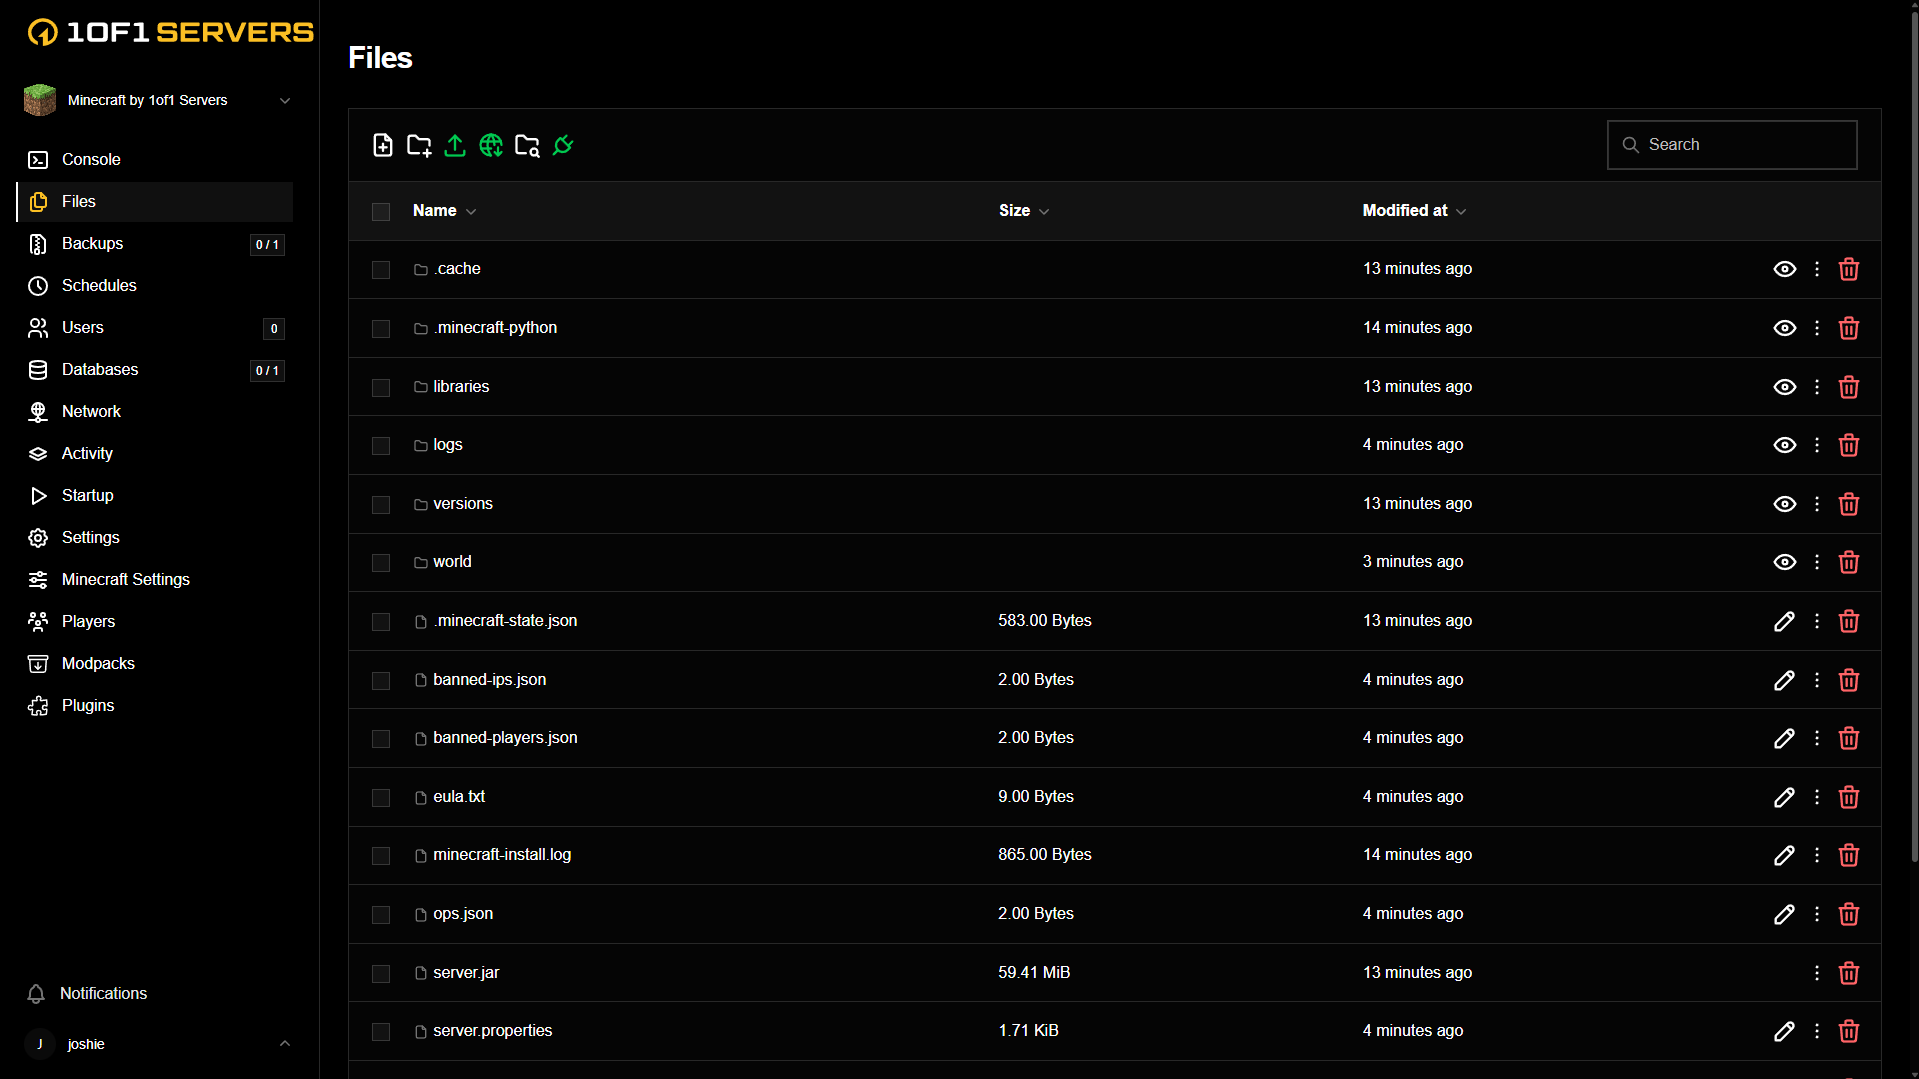Viewport: 1919px width, 1079px height.
Task: Delete the .cache folder with trash icon
Action: click(1849, 269)
